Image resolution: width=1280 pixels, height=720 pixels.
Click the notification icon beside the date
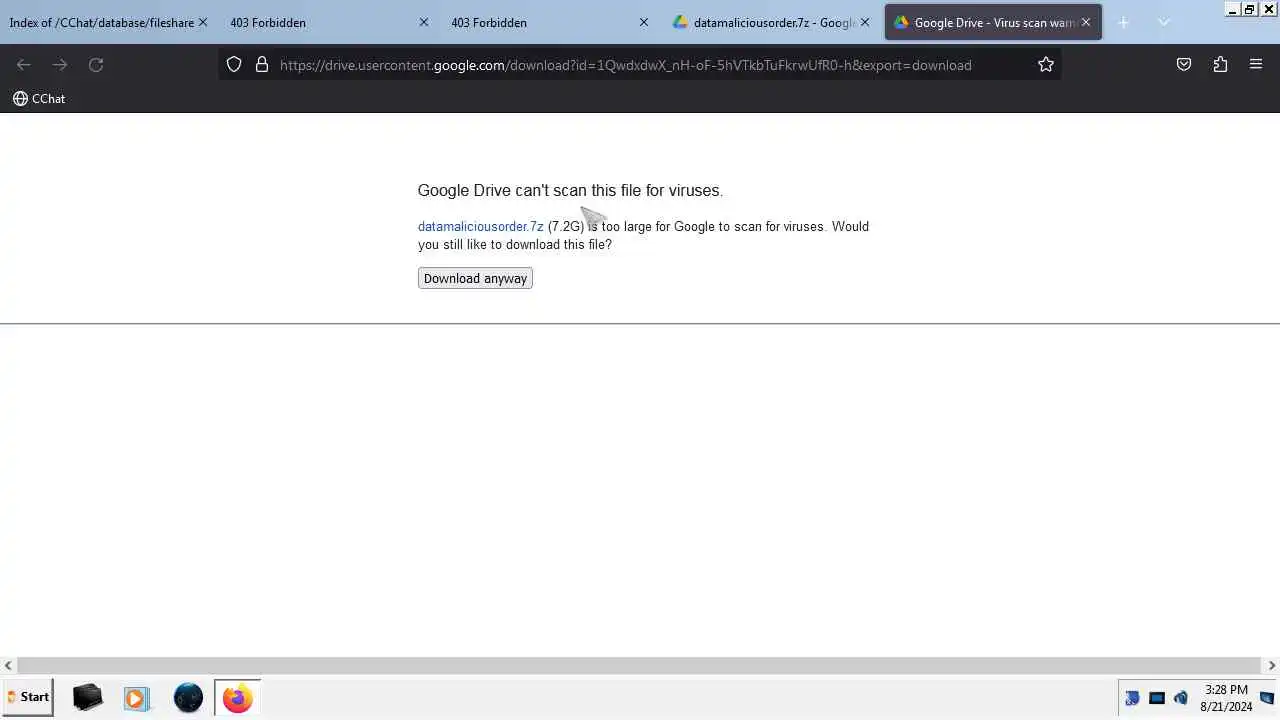(1267, 698)
